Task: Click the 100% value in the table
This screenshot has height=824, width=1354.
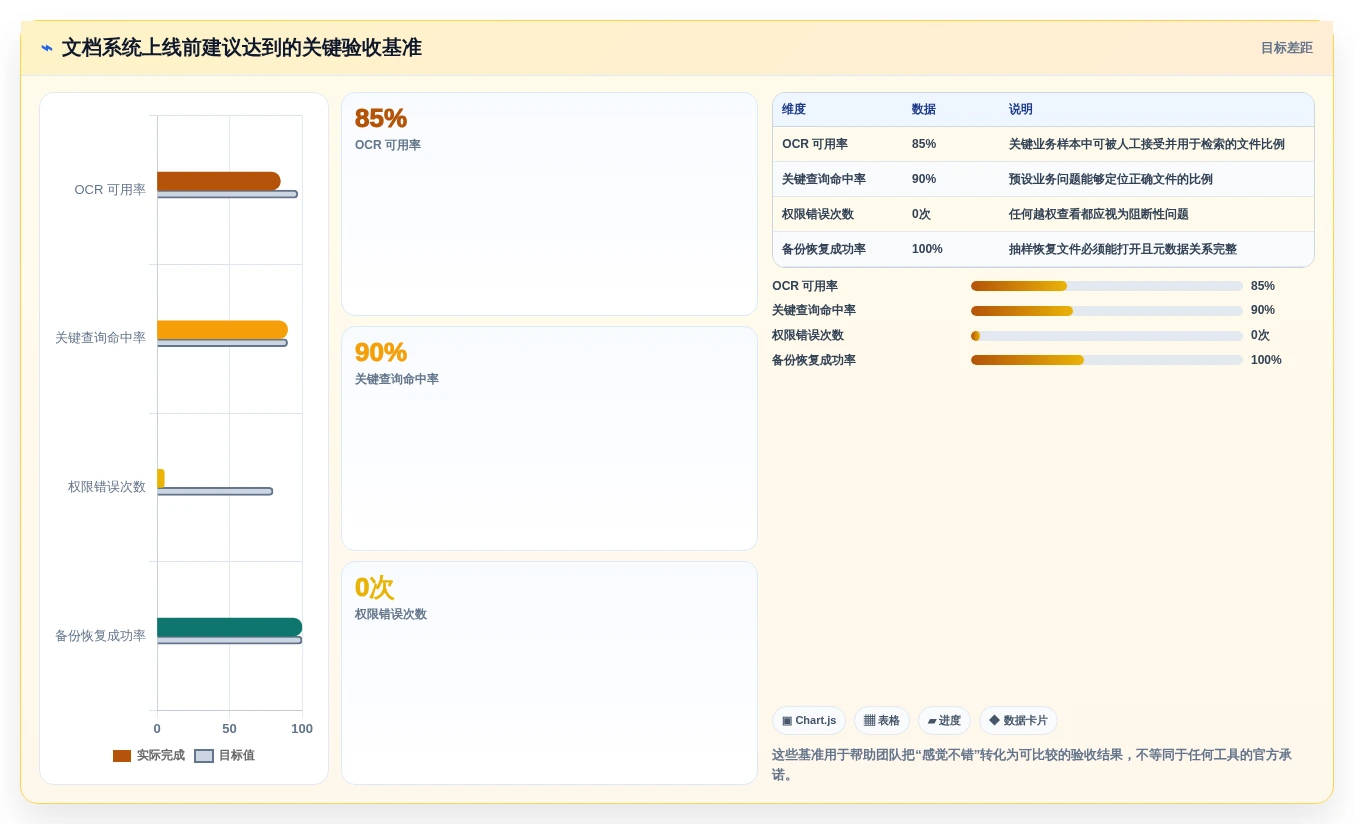Action: point(927,249)
